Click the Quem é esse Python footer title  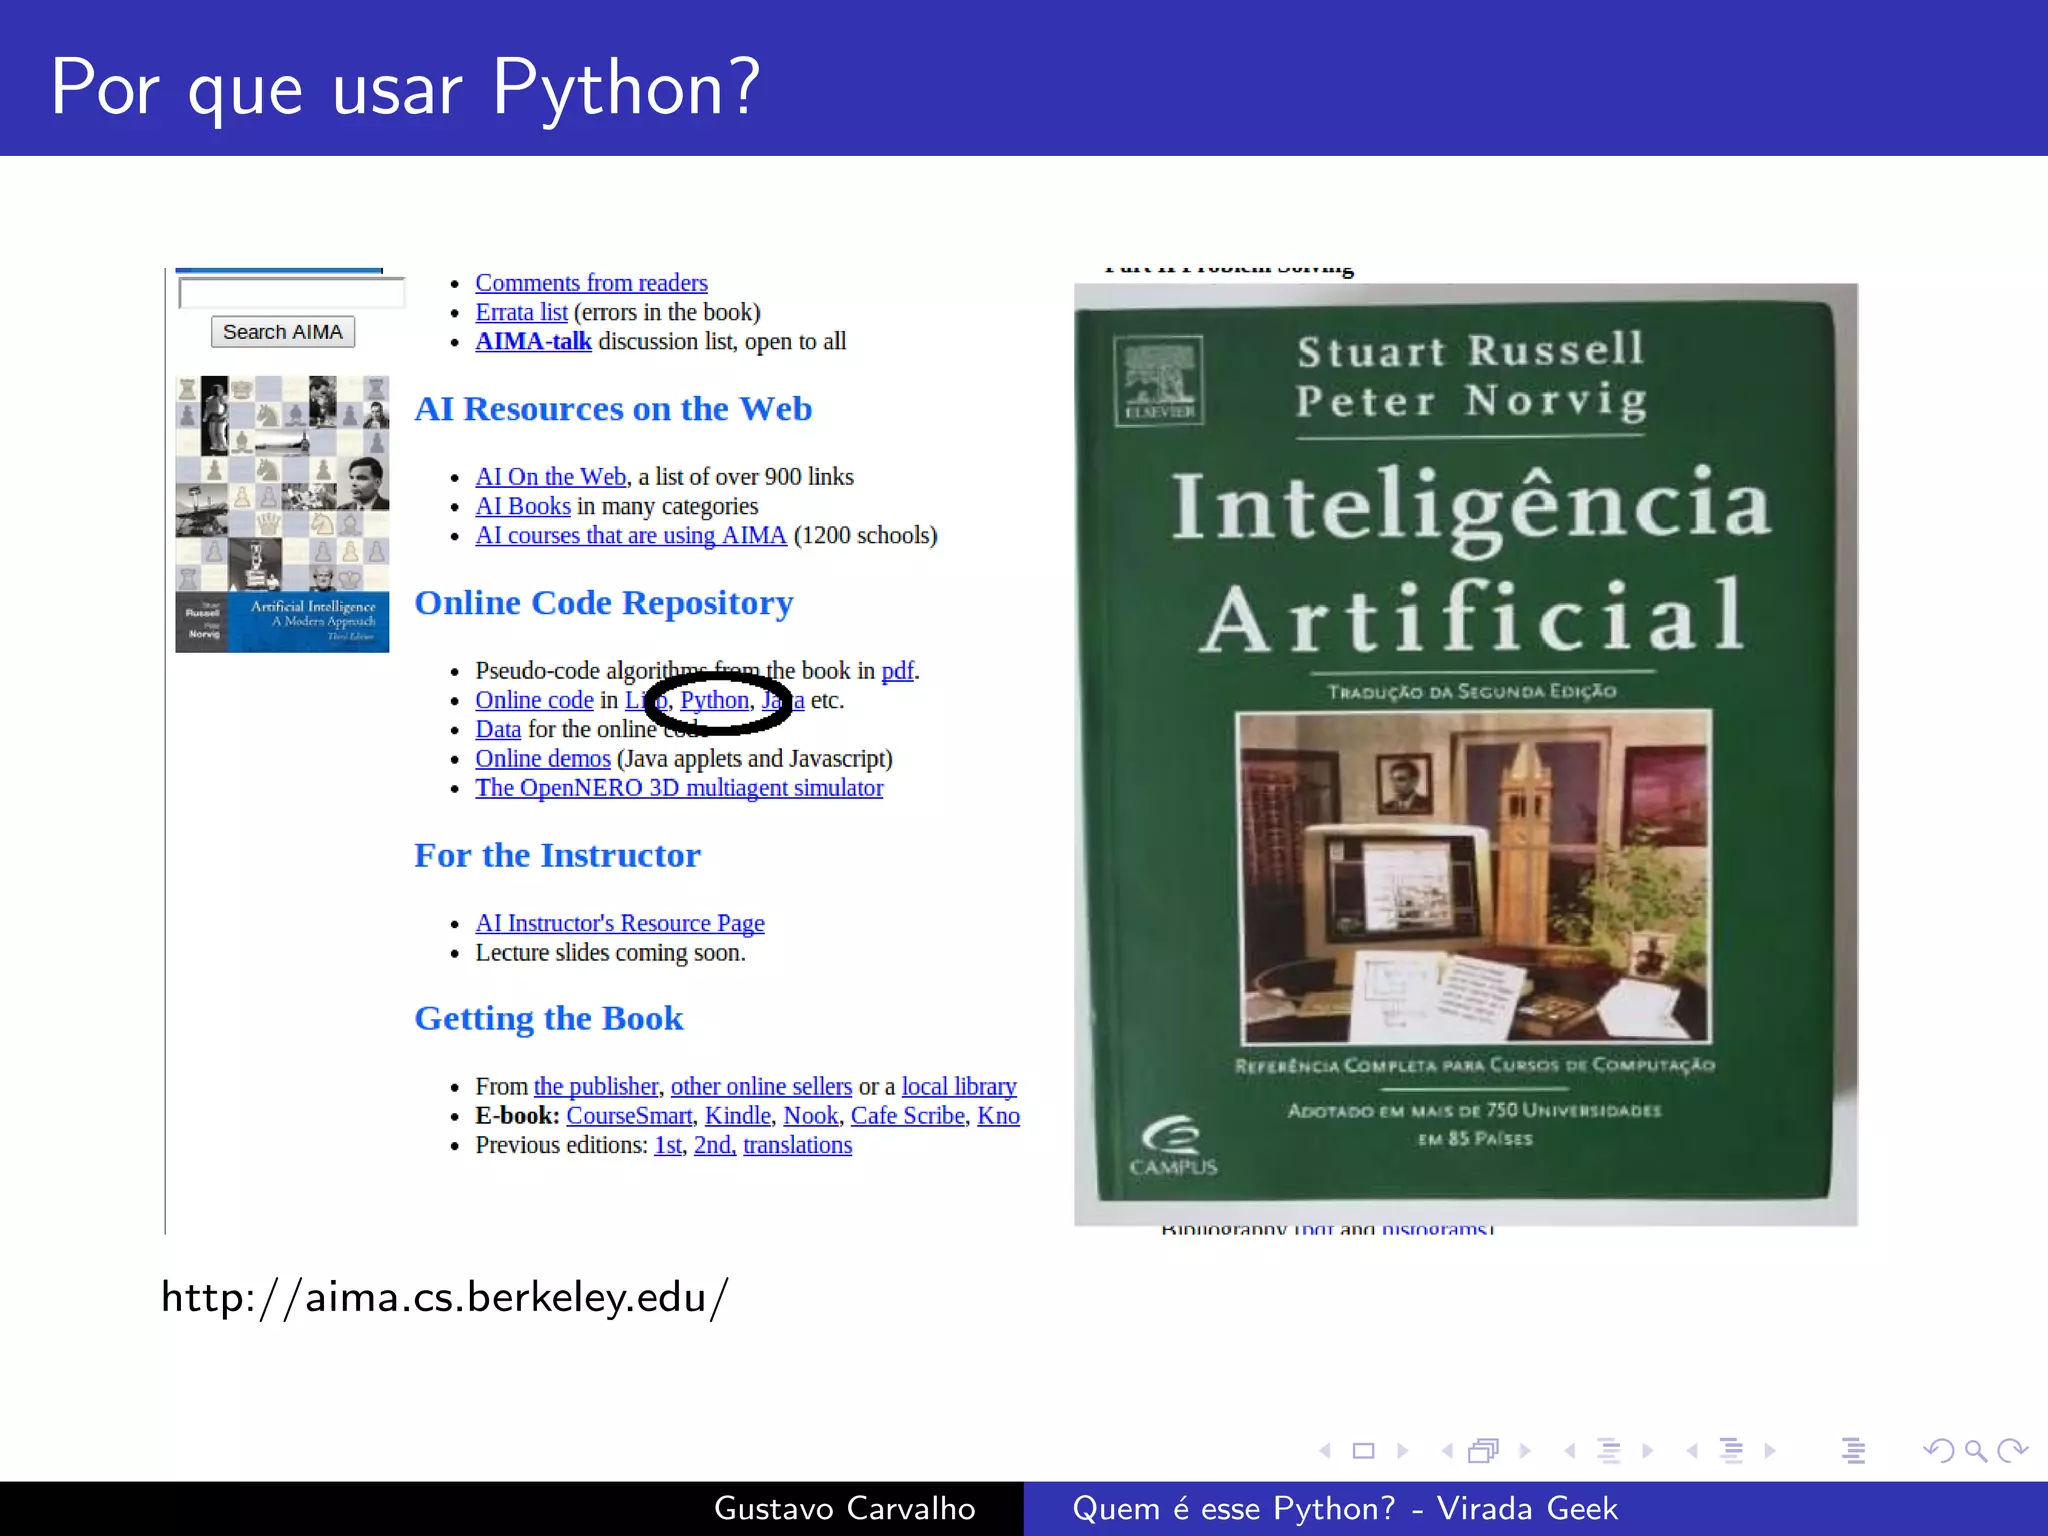click(1344, 1508)
